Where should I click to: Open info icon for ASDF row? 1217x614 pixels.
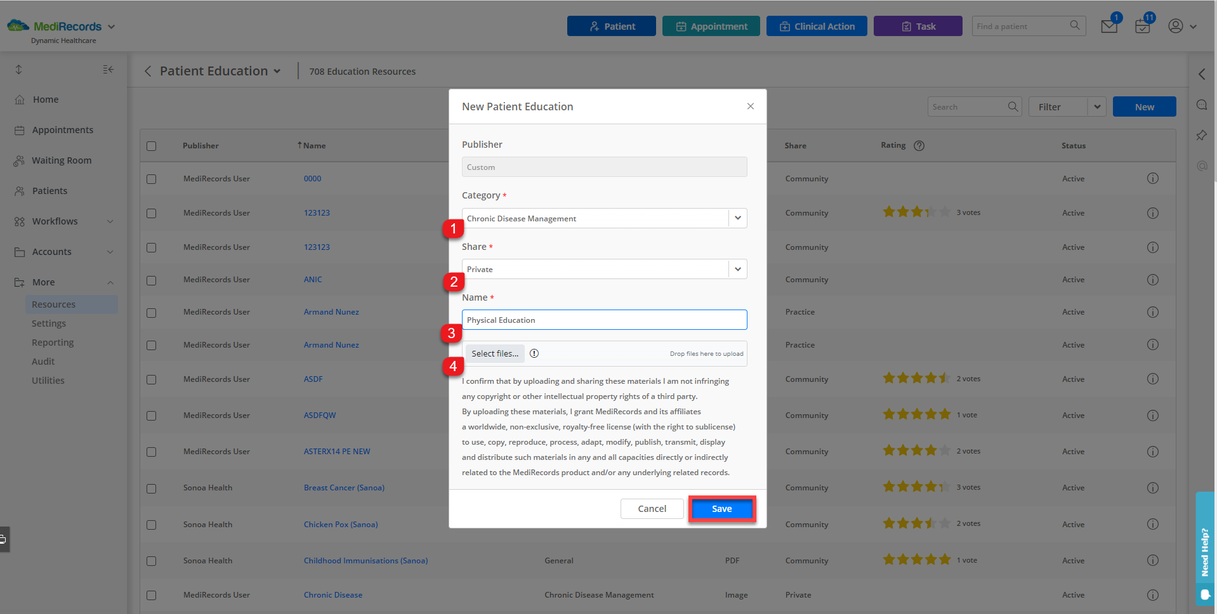(x=1152, y=379)
